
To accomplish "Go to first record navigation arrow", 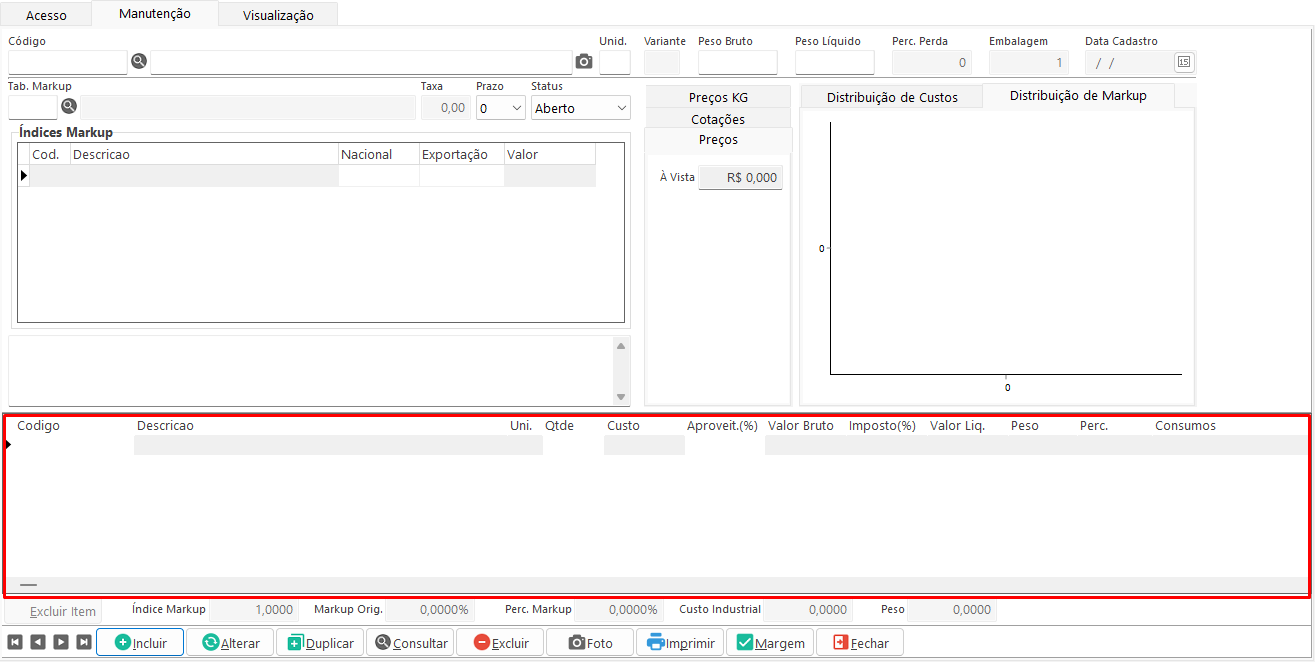I will click(15, 642).
